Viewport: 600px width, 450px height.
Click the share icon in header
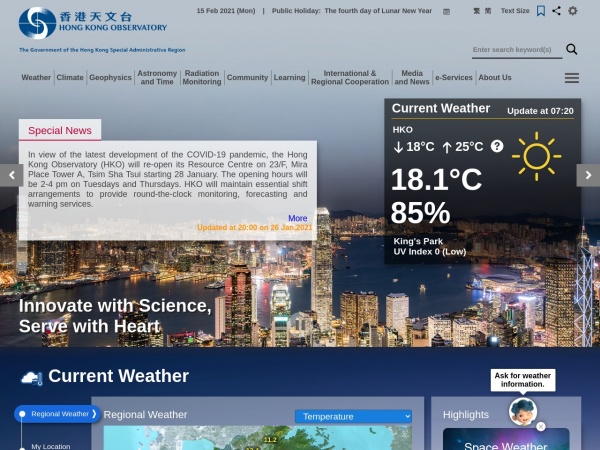pos(556,11)
